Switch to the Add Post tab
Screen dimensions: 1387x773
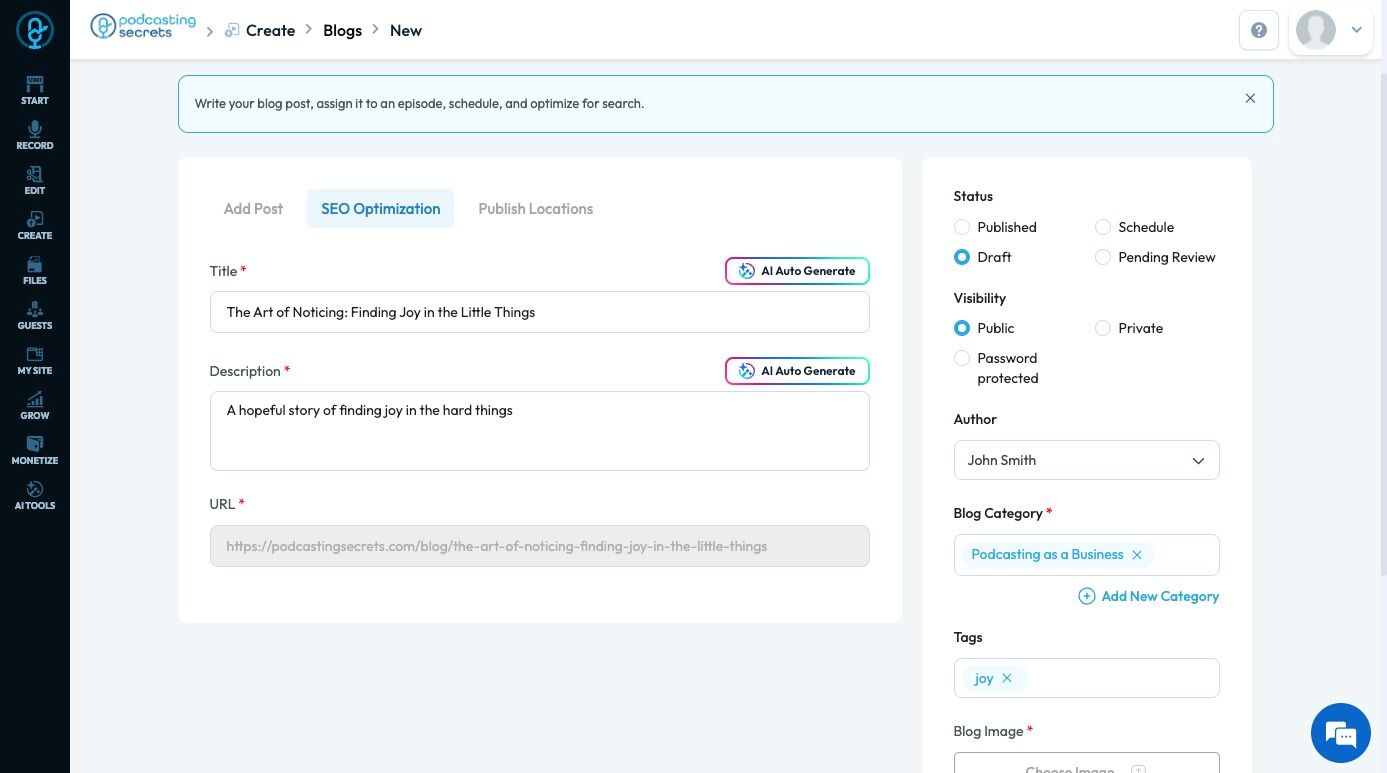tap(253, 208)
